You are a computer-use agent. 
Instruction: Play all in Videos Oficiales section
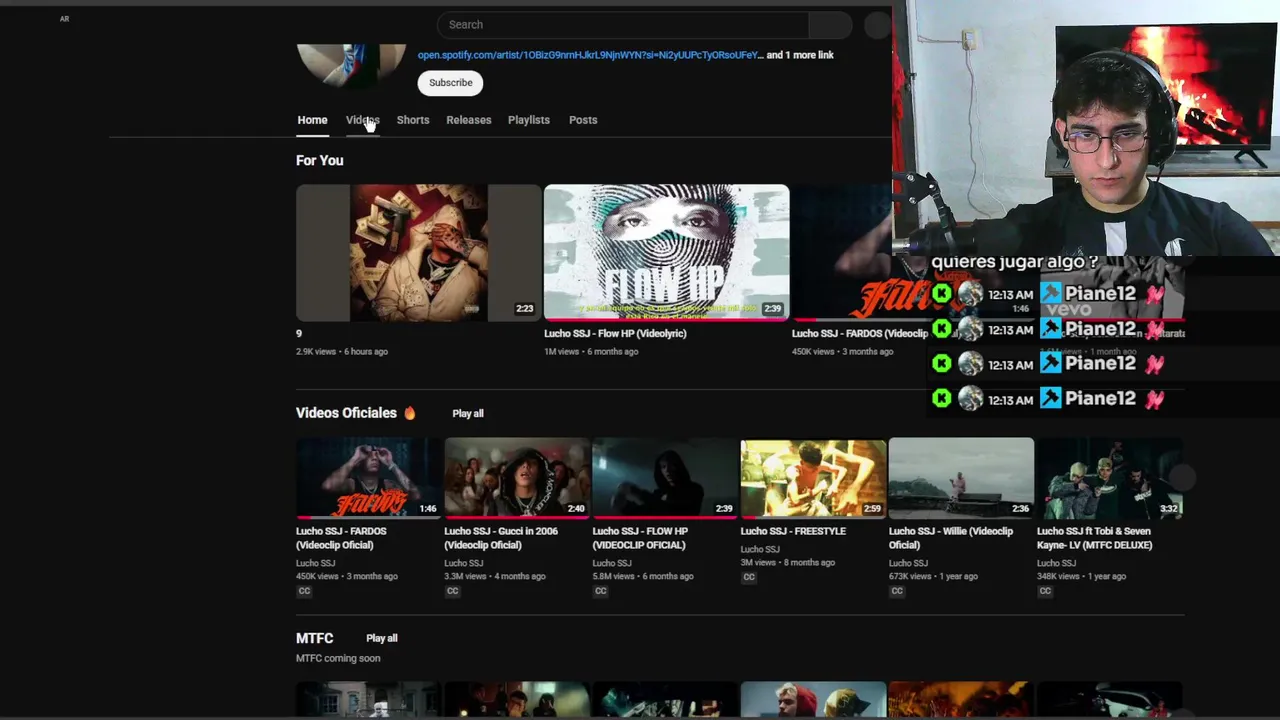468,413
